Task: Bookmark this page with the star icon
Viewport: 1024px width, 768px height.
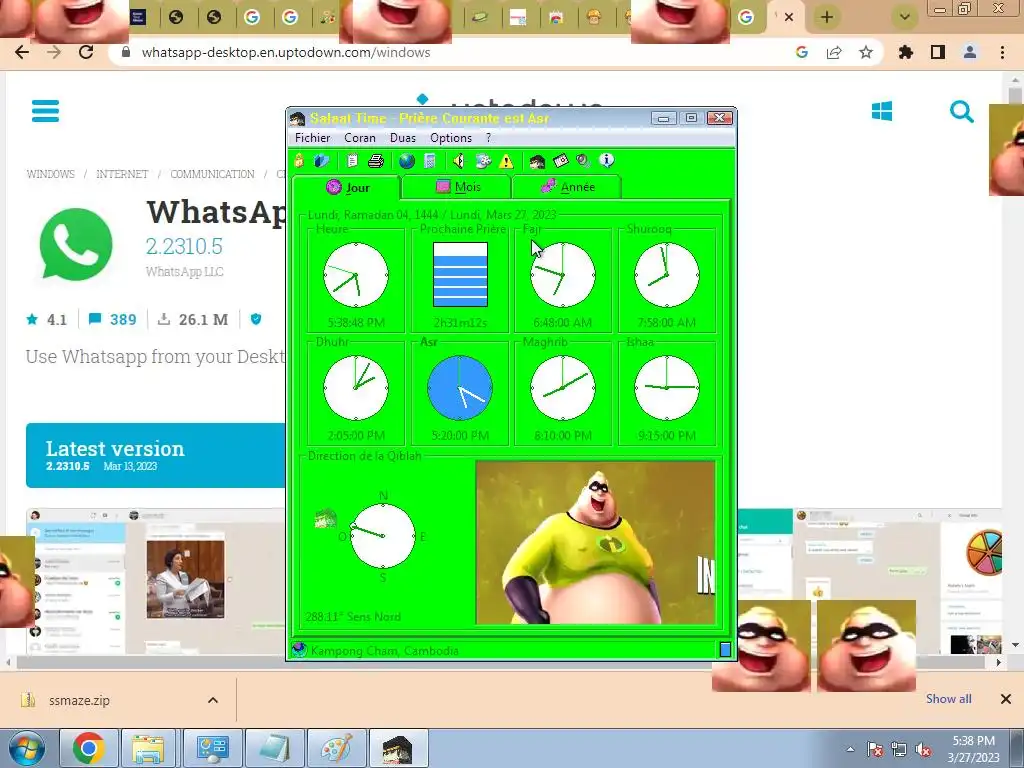Action: pyautogui.click(x=866, y=52)
